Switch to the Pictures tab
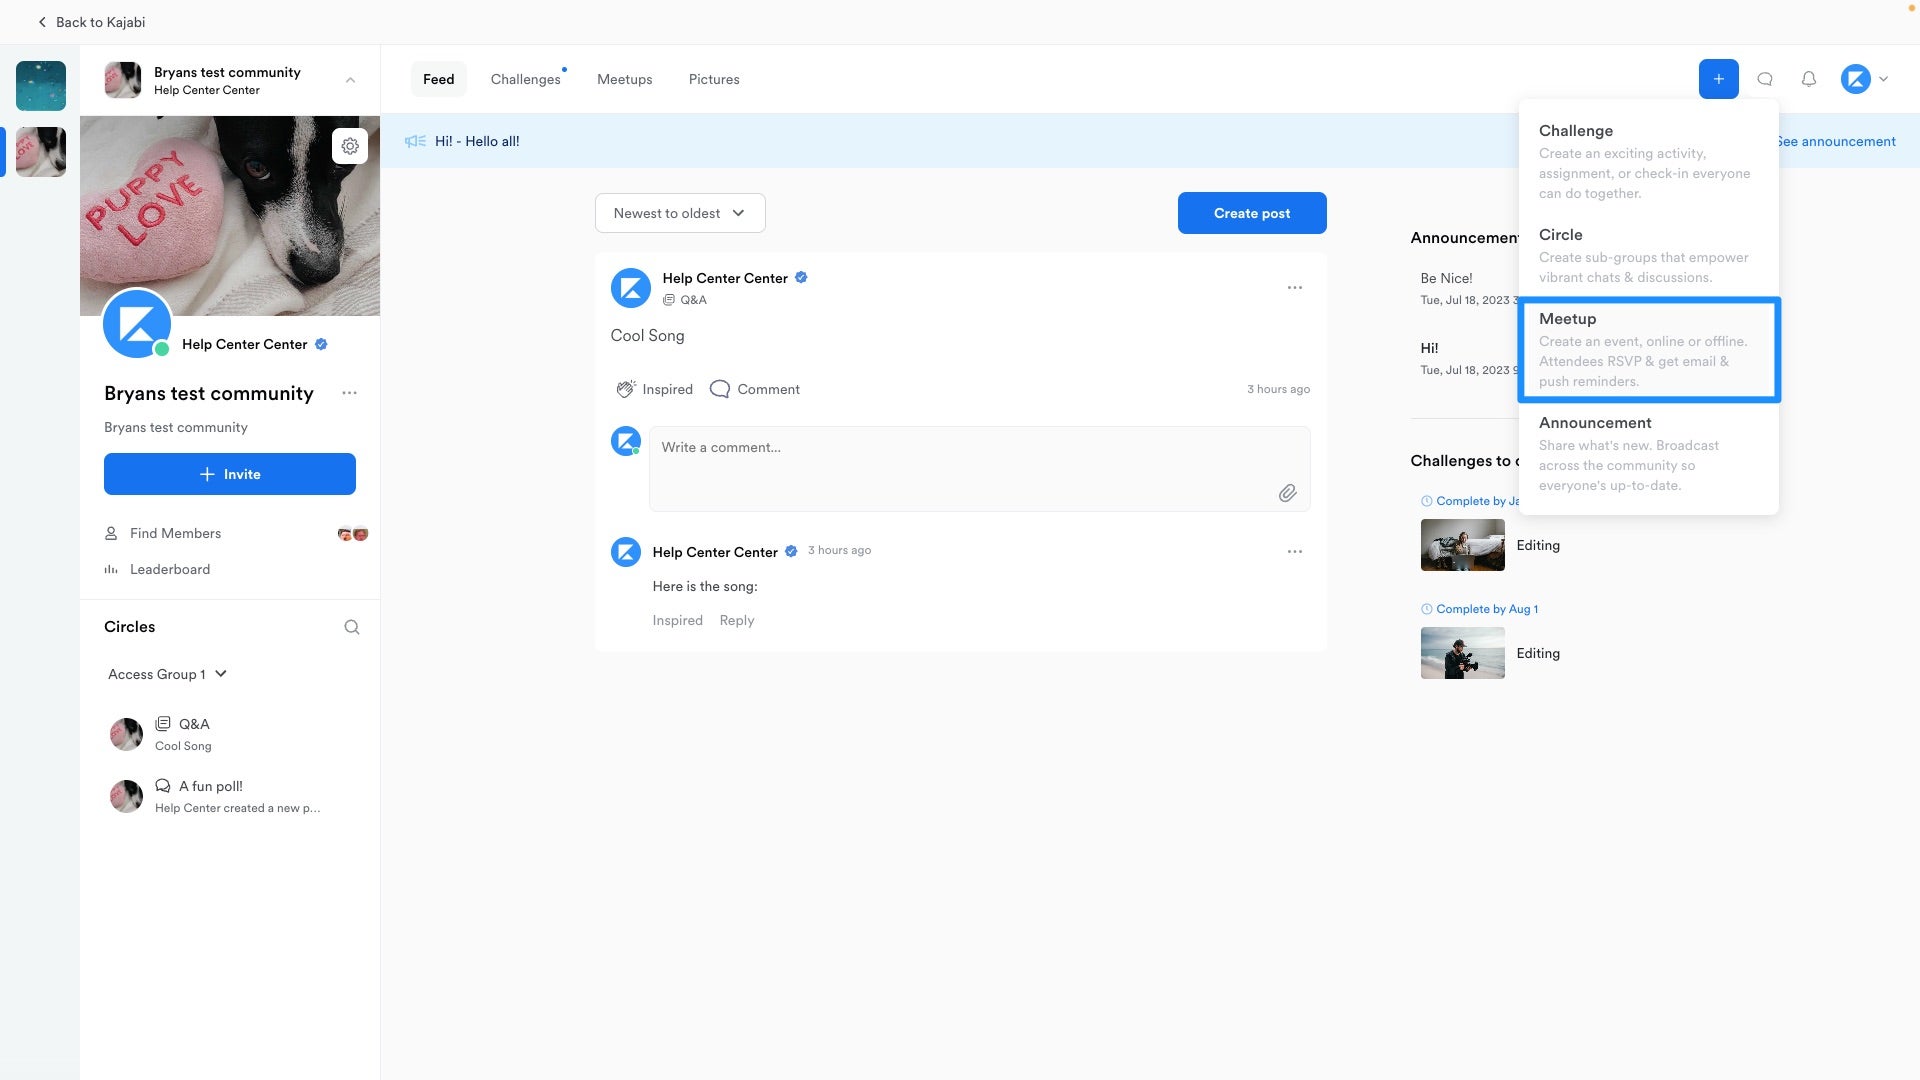Image resolution: width=1920 pixels, height=1080 pixels. (x=714, y=79)
